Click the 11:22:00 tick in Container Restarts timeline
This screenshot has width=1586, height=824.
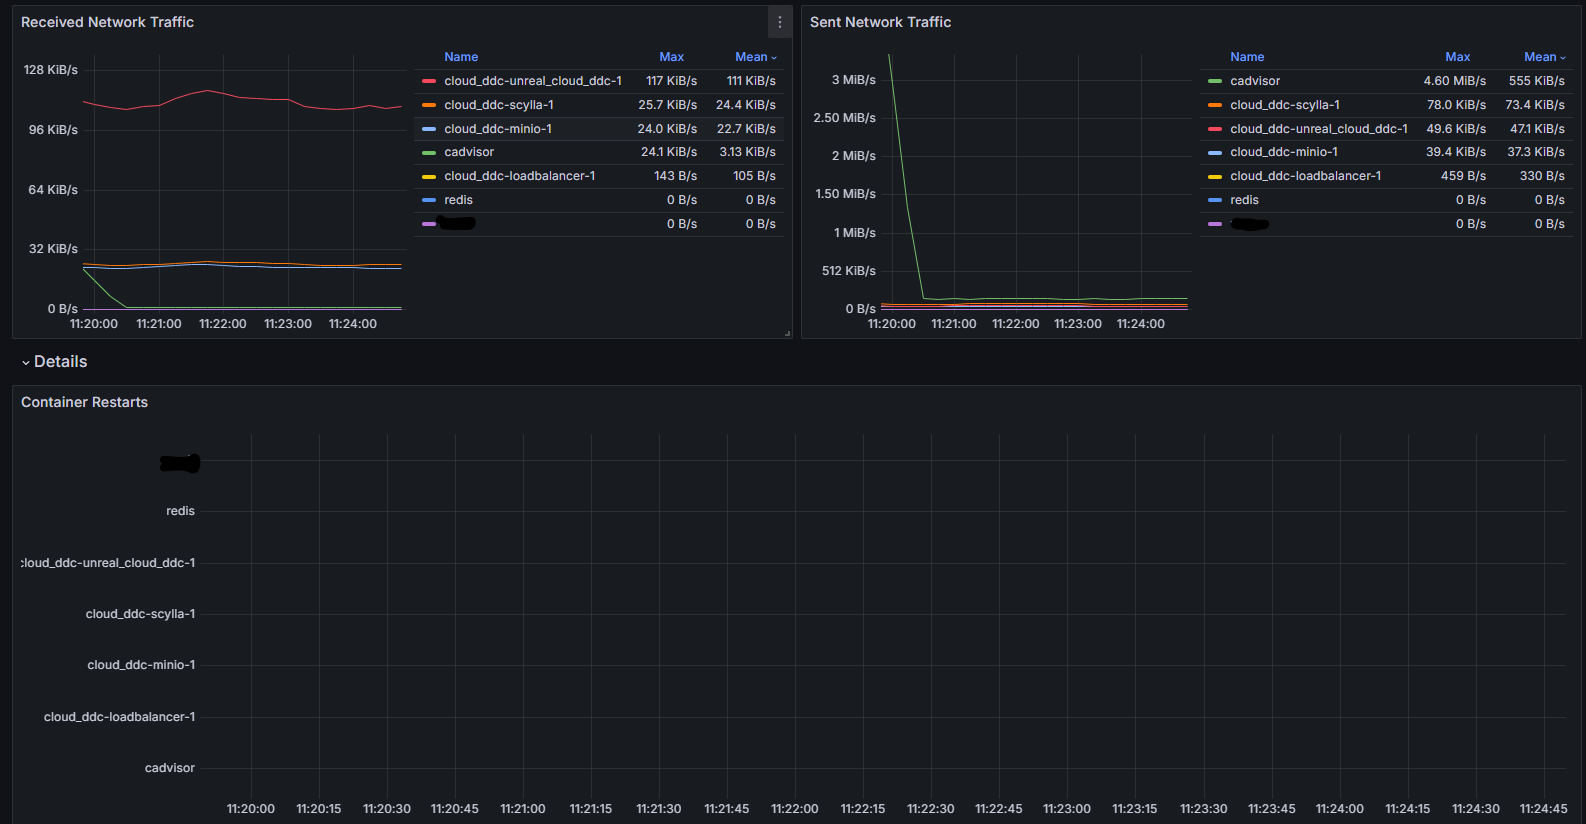tap(795, 809)
